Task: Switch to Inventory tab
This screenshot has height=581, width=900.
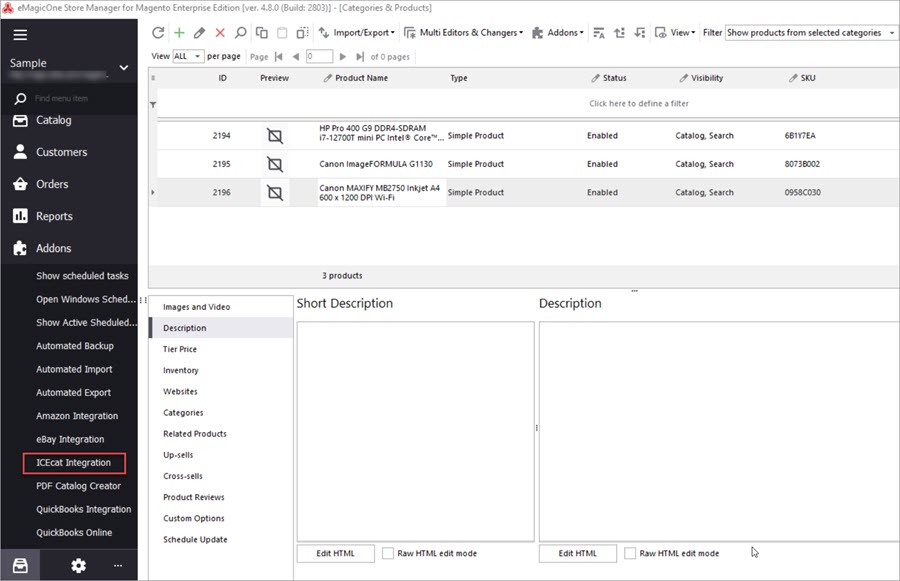Action: tap(221, 370)
